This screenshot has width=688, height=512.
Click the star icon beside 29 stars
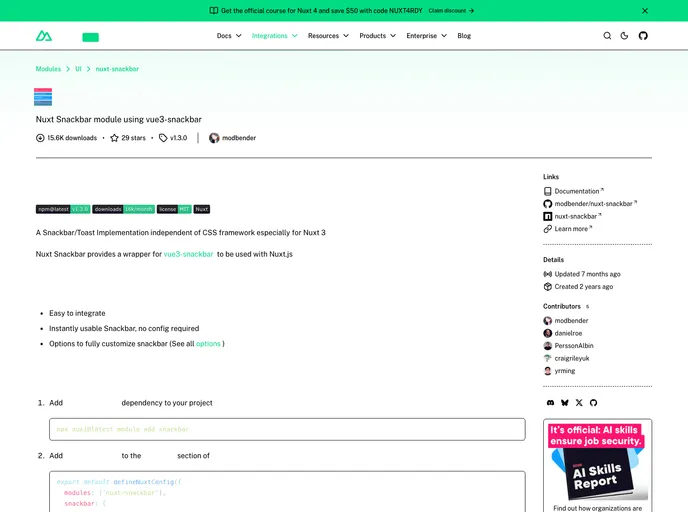114,138
